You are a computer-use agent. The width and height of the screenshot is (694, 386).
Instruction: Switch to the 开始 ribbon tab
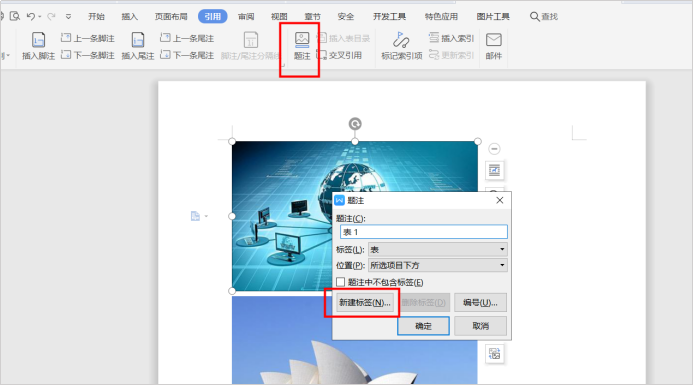click(x=96, y=17)
